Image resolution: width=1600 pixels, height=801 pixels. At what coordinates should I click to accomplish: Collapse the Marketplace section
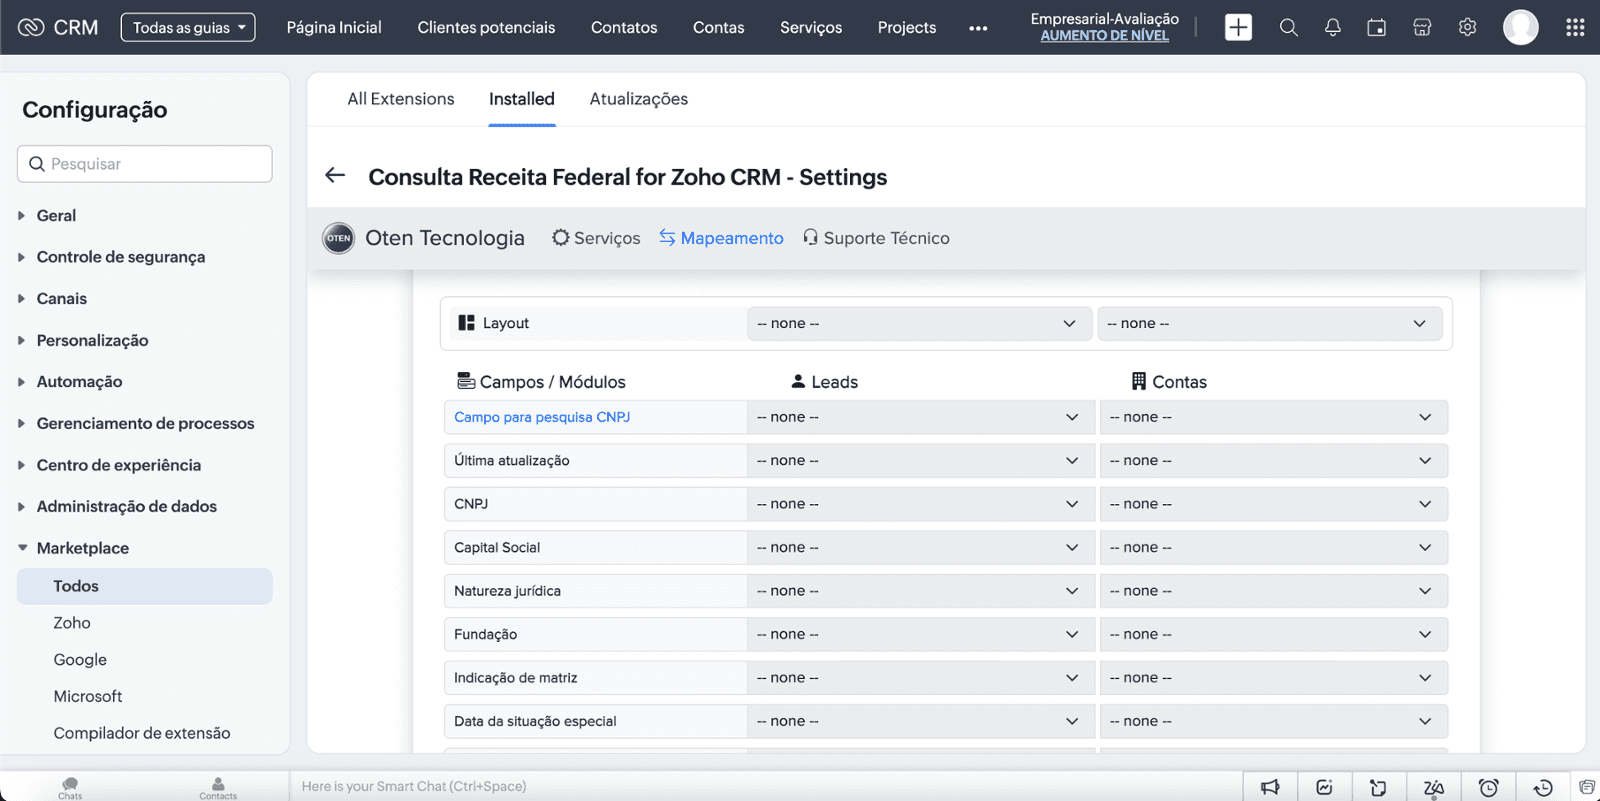82,548
